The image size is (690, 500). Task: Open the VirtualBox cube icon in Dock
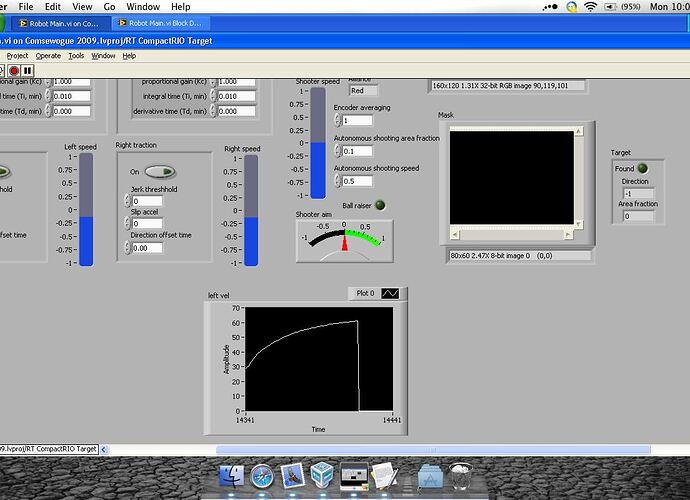322,474
